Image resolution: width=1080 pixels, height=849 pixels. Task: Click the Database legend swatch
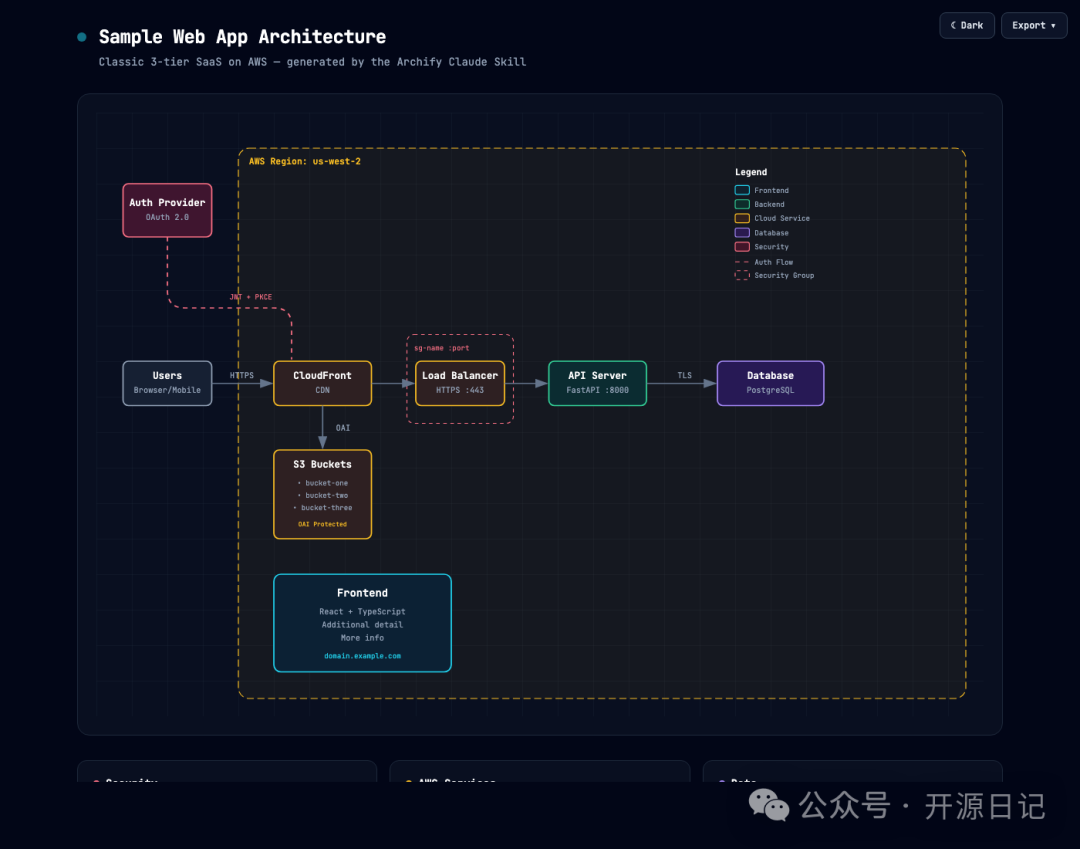(x=742, y=233)
